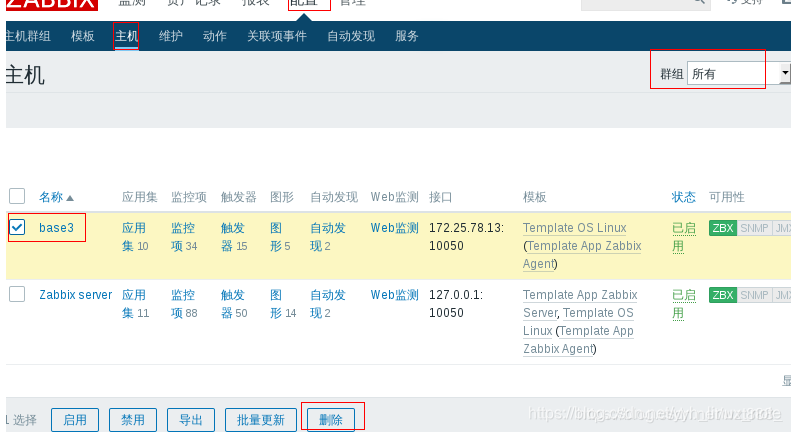Open the 主机 submenu tab
791x432 pixels.
click(x=126, y=36)
